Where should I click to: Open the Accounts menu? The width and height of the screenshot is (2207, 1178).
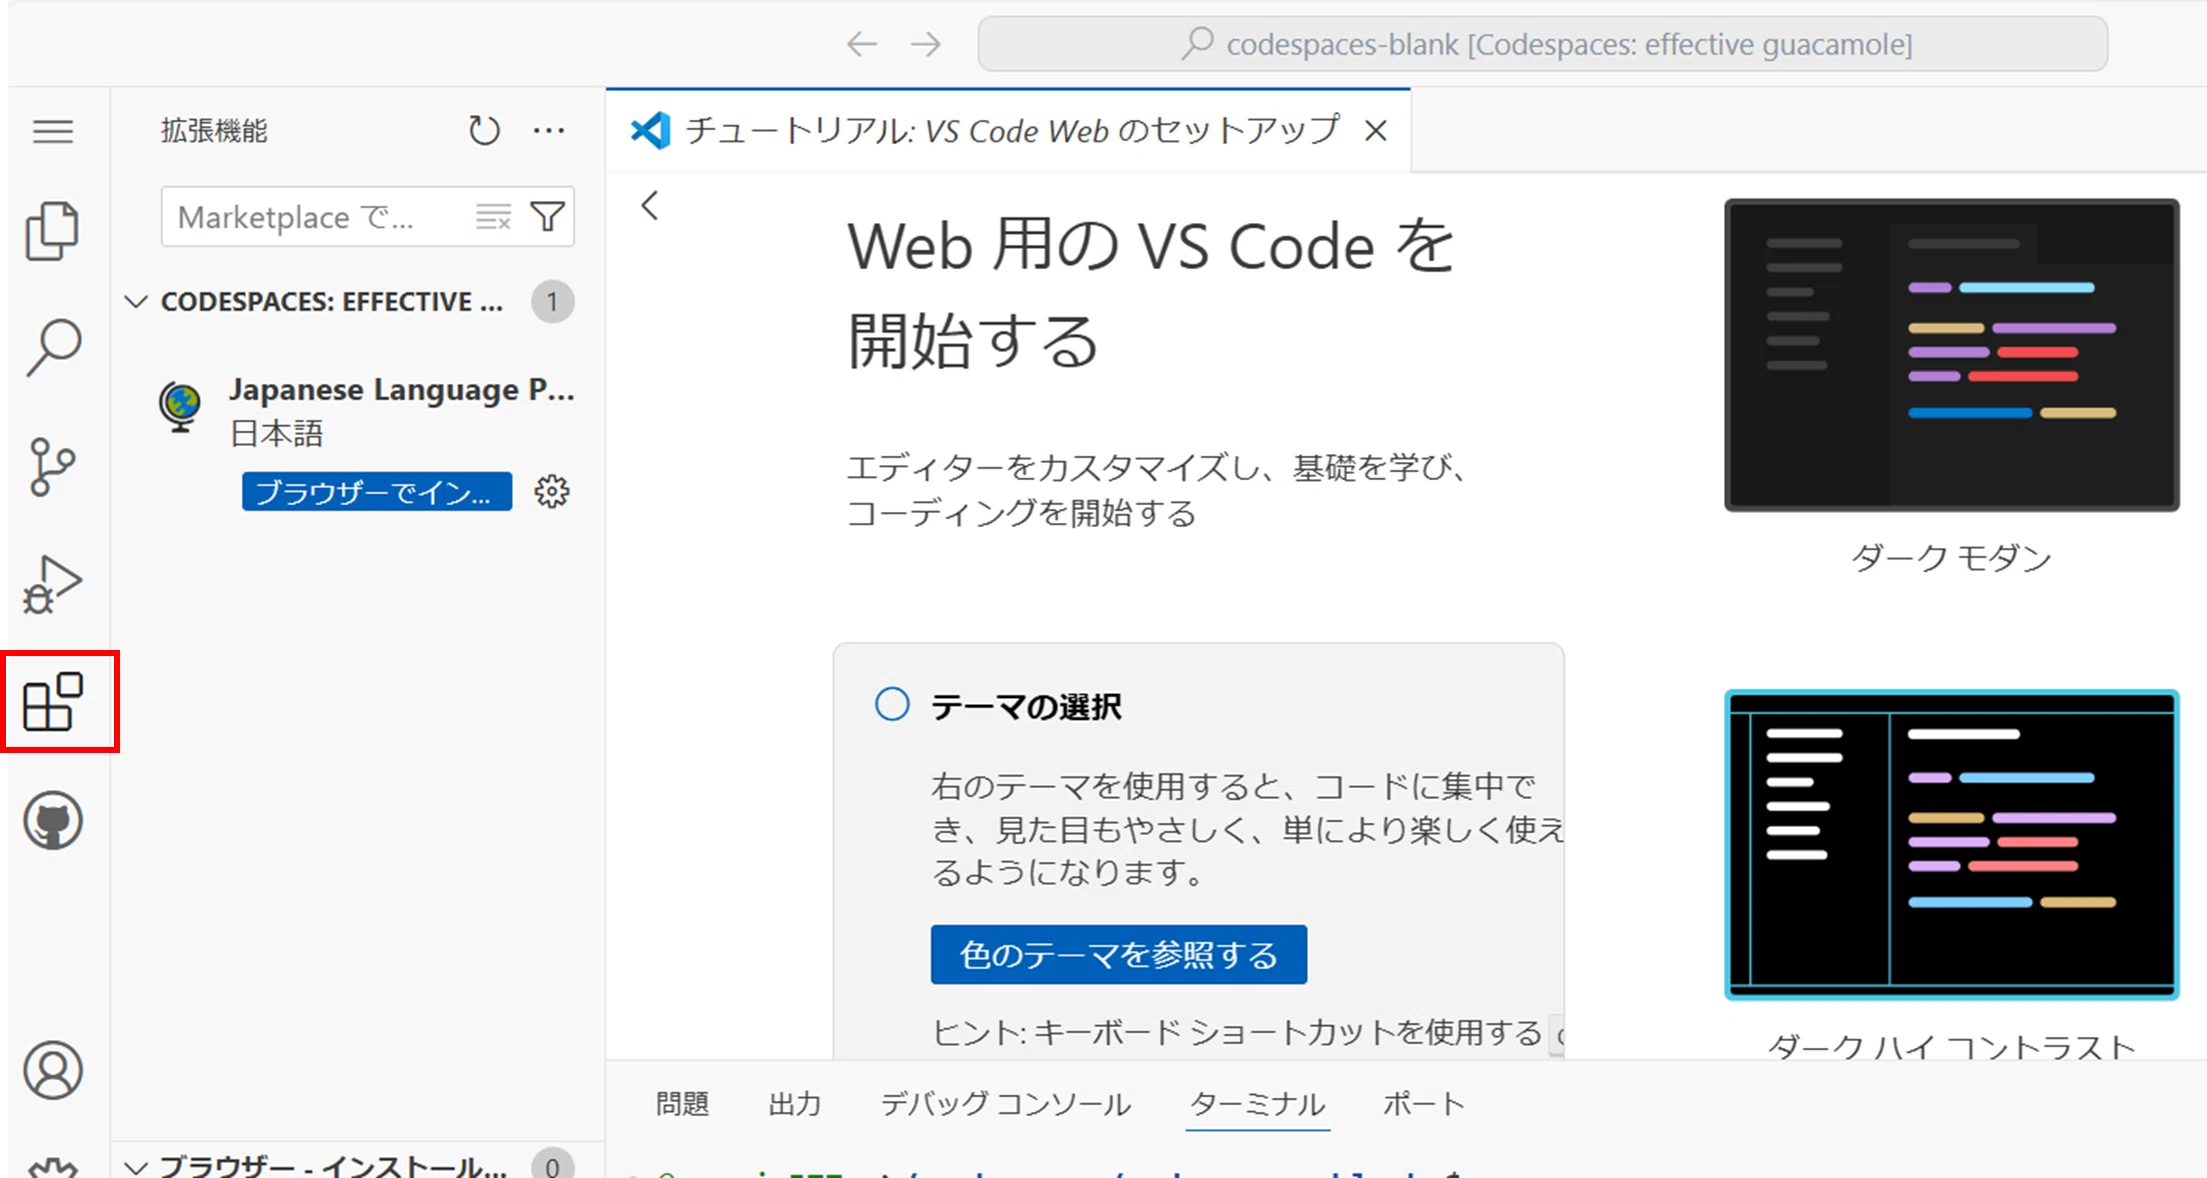click(53, 1071)
